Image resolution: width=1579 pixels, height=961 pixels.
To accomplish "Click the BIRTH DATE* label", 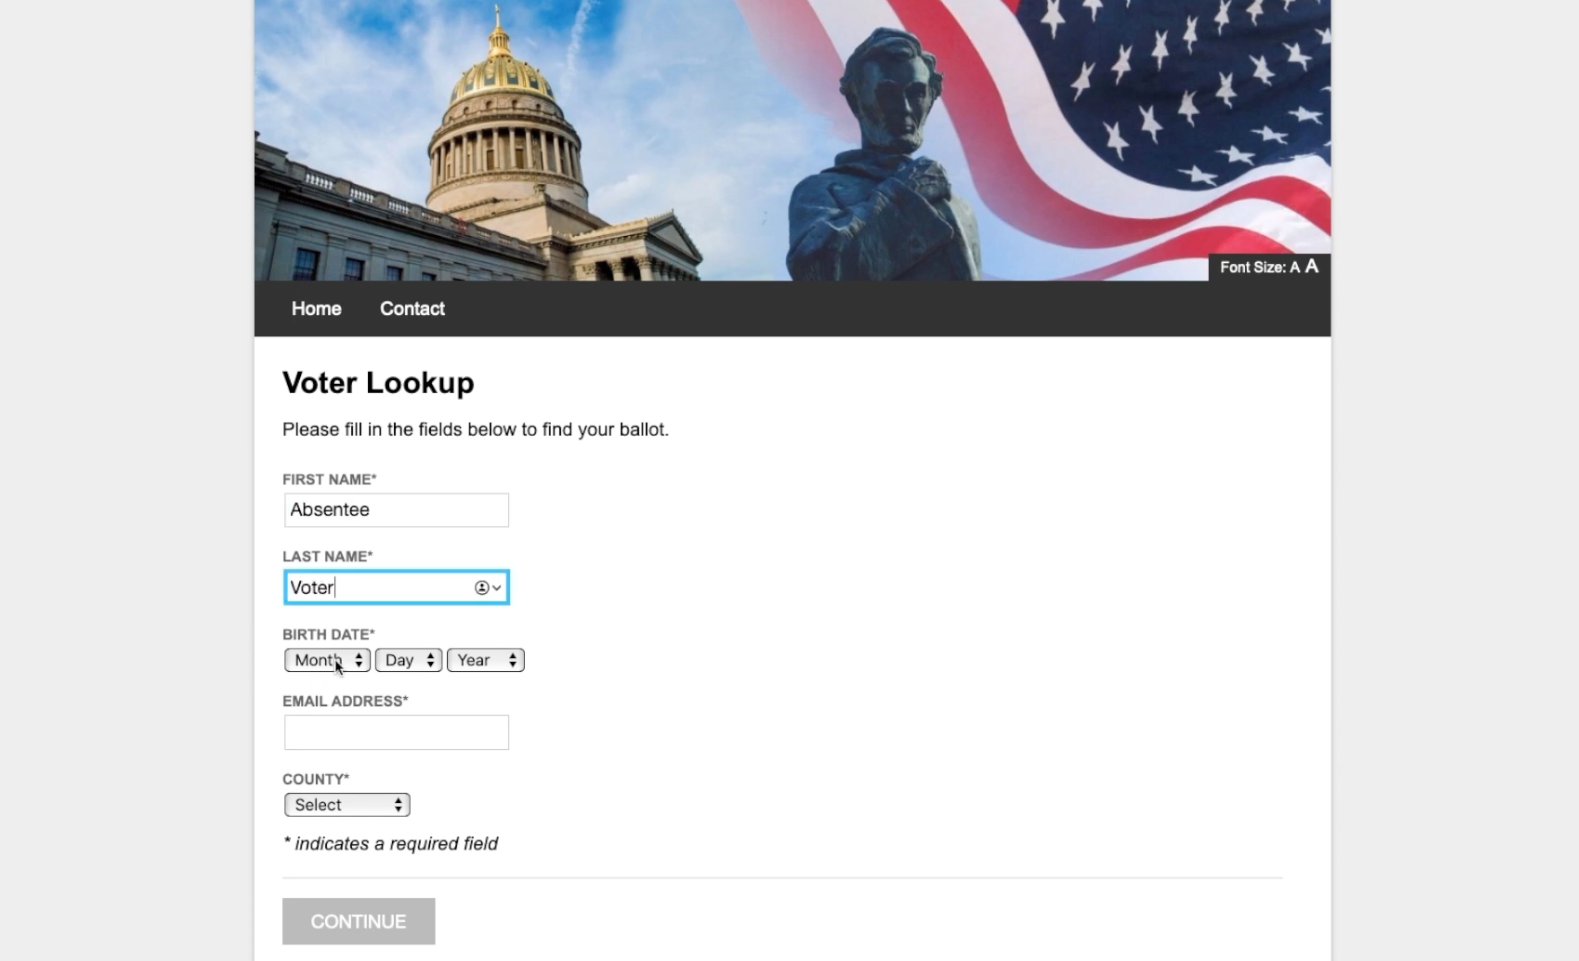I will 328,634.
